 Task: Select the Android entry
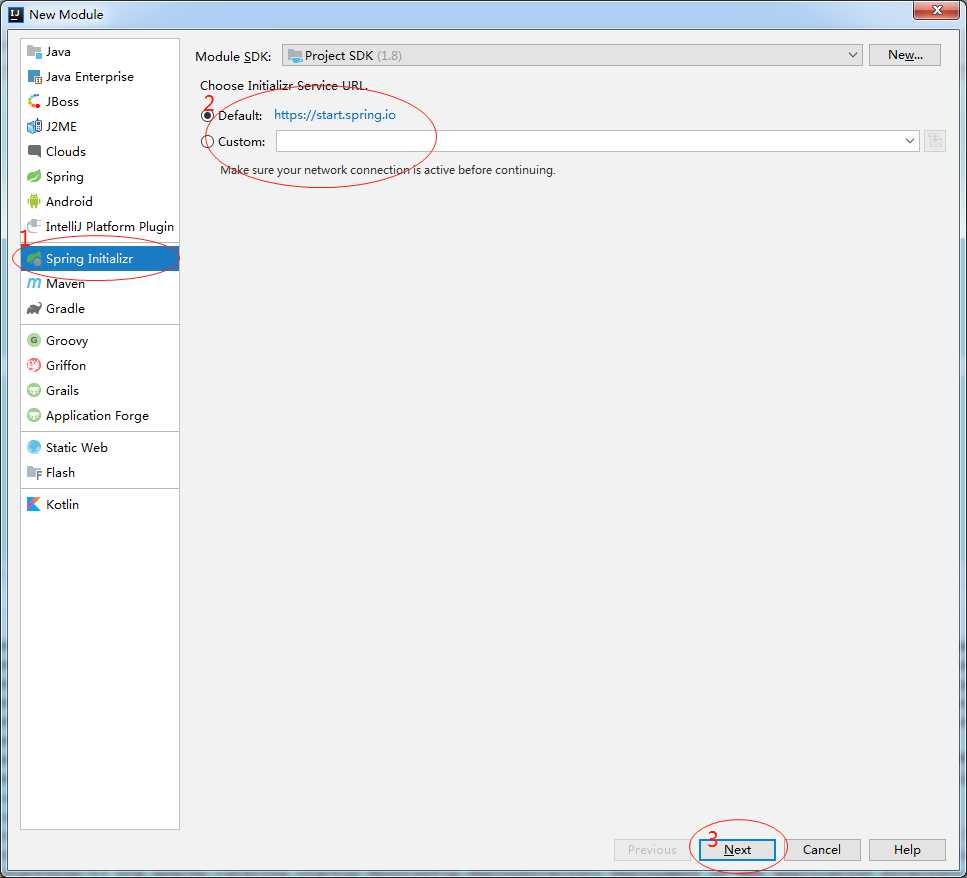[x=100, y=202]
